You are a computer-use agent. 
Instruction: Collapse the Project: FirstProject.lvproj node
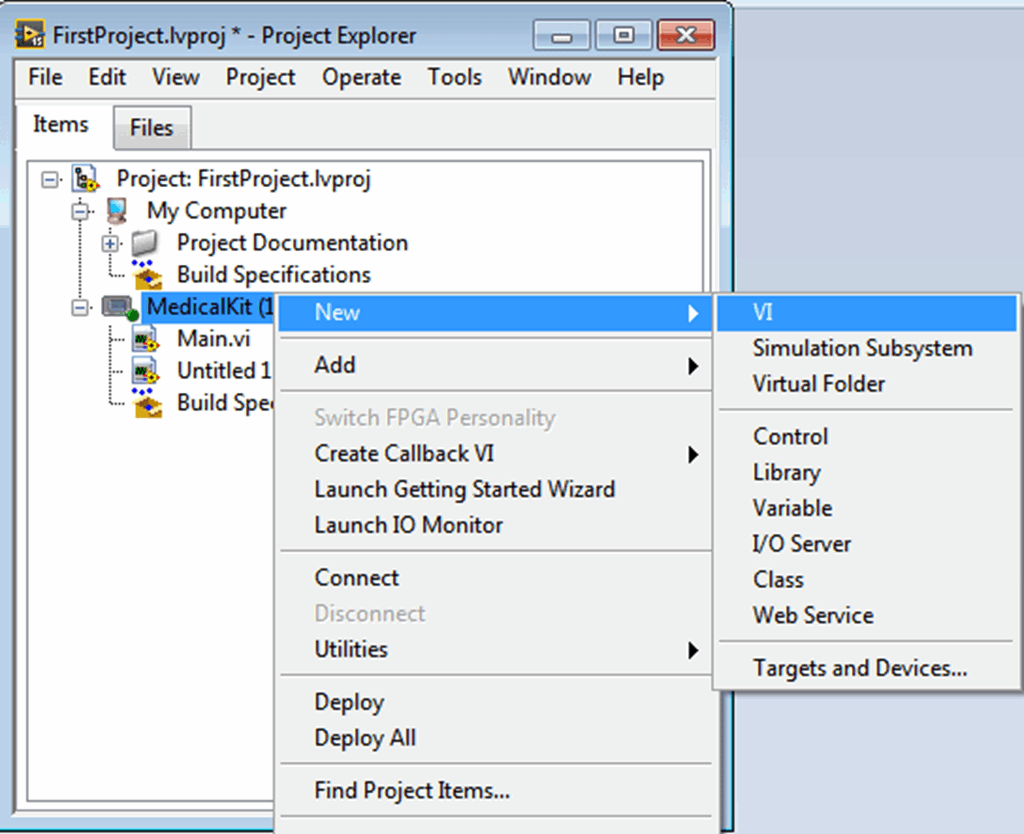[x=50, y=179]
